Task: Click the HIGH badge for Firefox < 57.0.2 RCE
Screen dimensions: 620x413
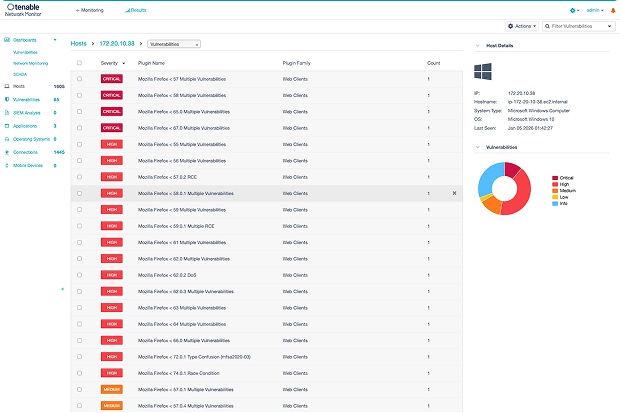Action: click(x=112, y=177)
